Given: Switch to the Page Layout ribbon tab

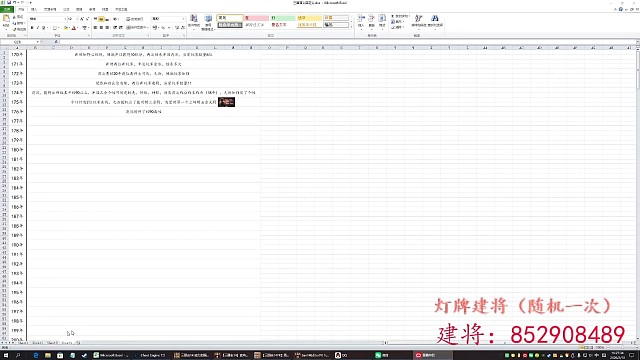Looking at the screenshot, I should tap(50, 9).
